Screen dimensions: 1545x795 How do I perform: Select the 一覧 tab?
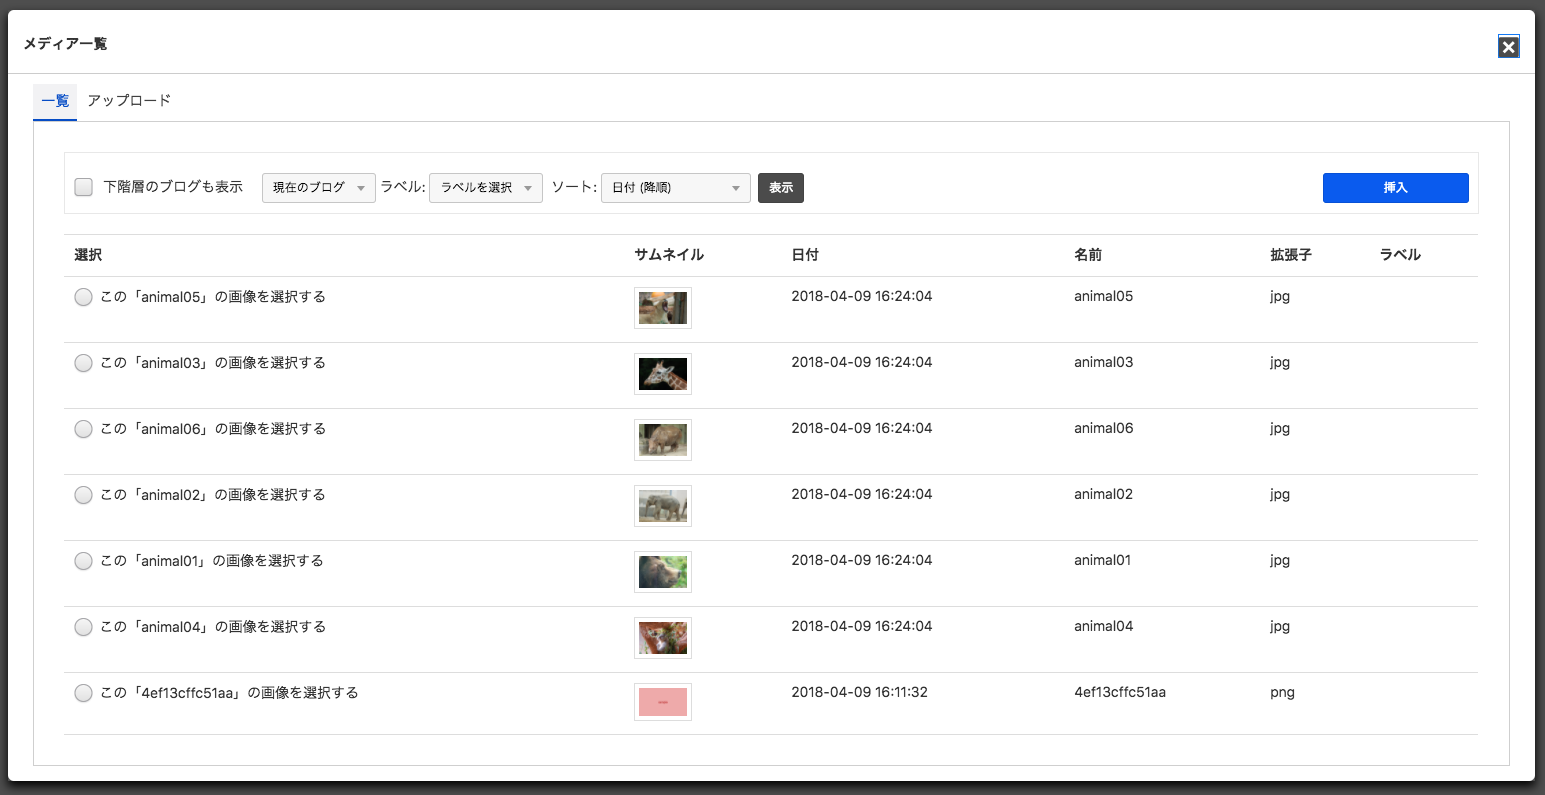(x=55, y=101)
